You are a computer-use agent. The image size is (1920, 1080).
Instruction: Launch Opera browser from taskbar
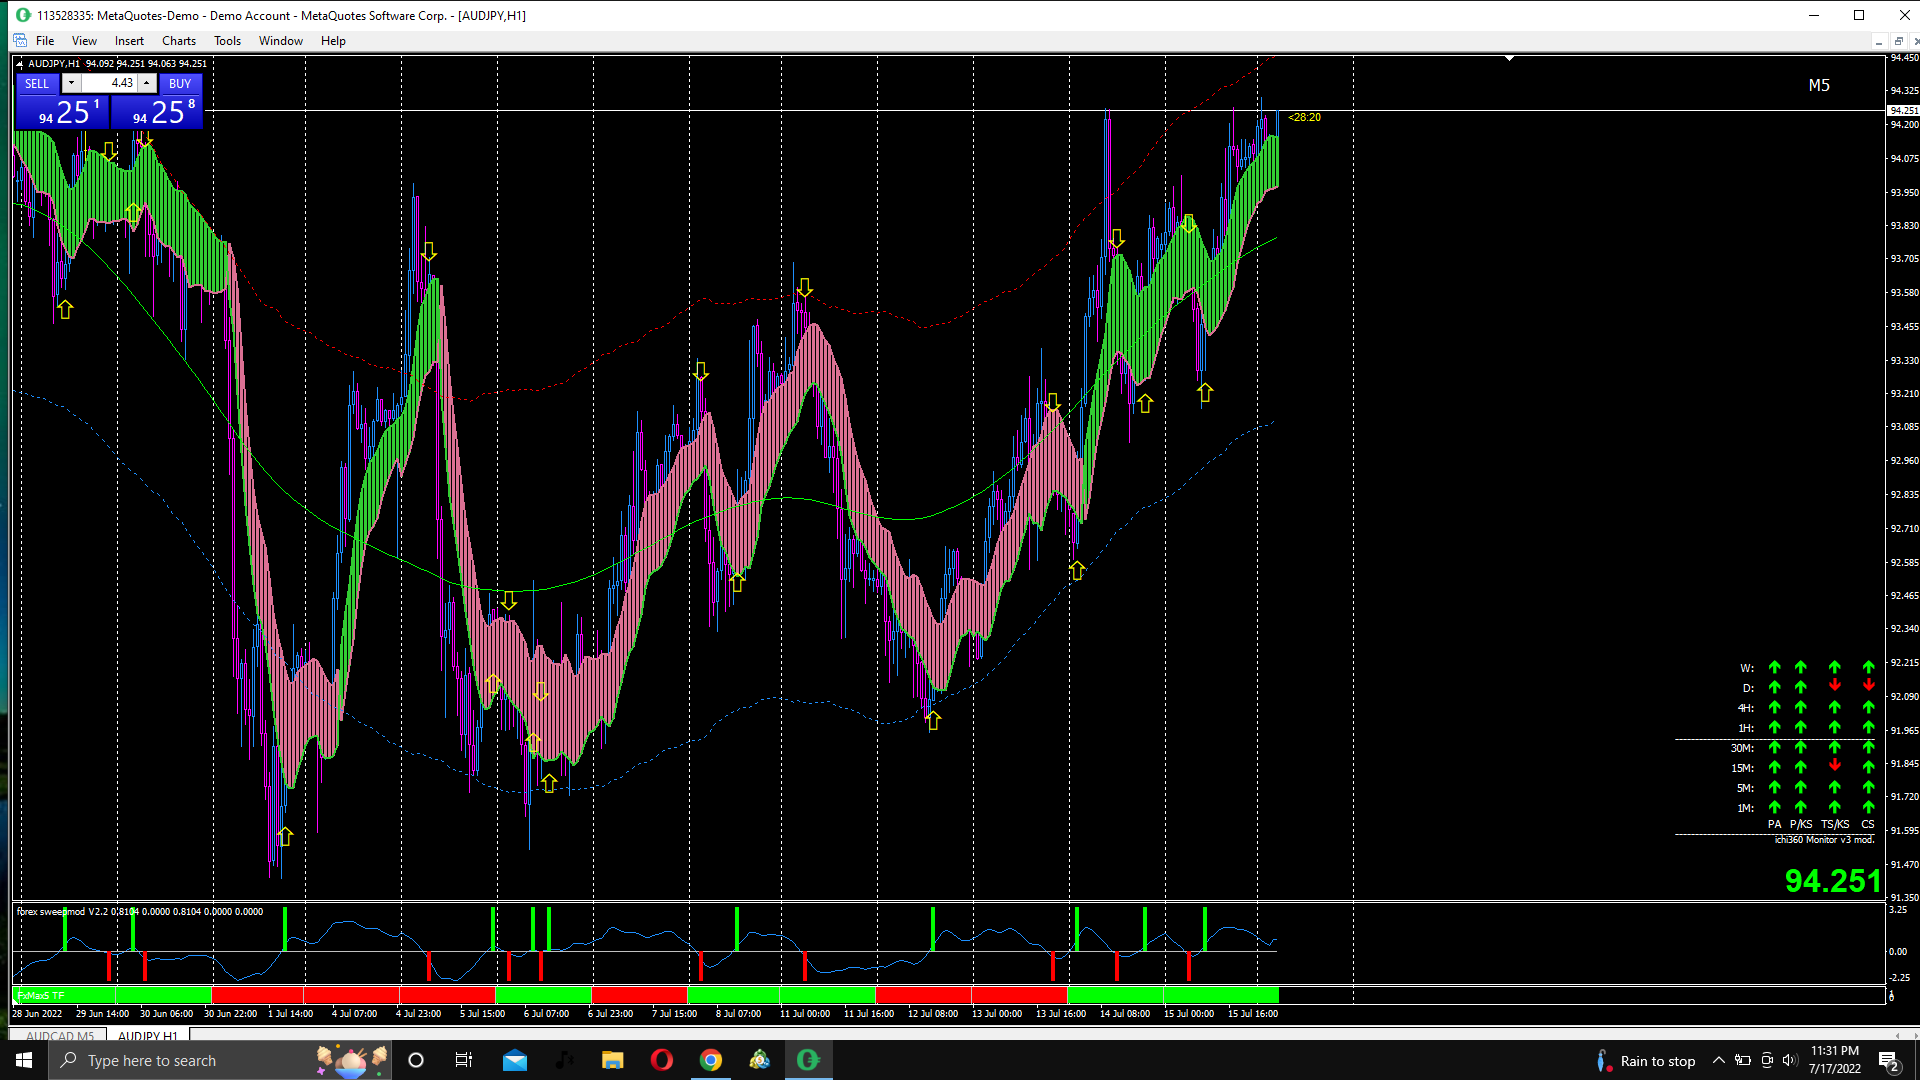coord(662,1060)
